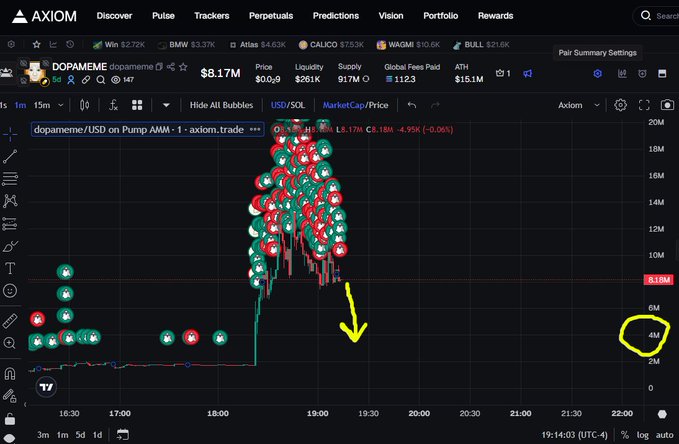
Task: Open the Axiom chart source dropdown
Action: point(579,105)
